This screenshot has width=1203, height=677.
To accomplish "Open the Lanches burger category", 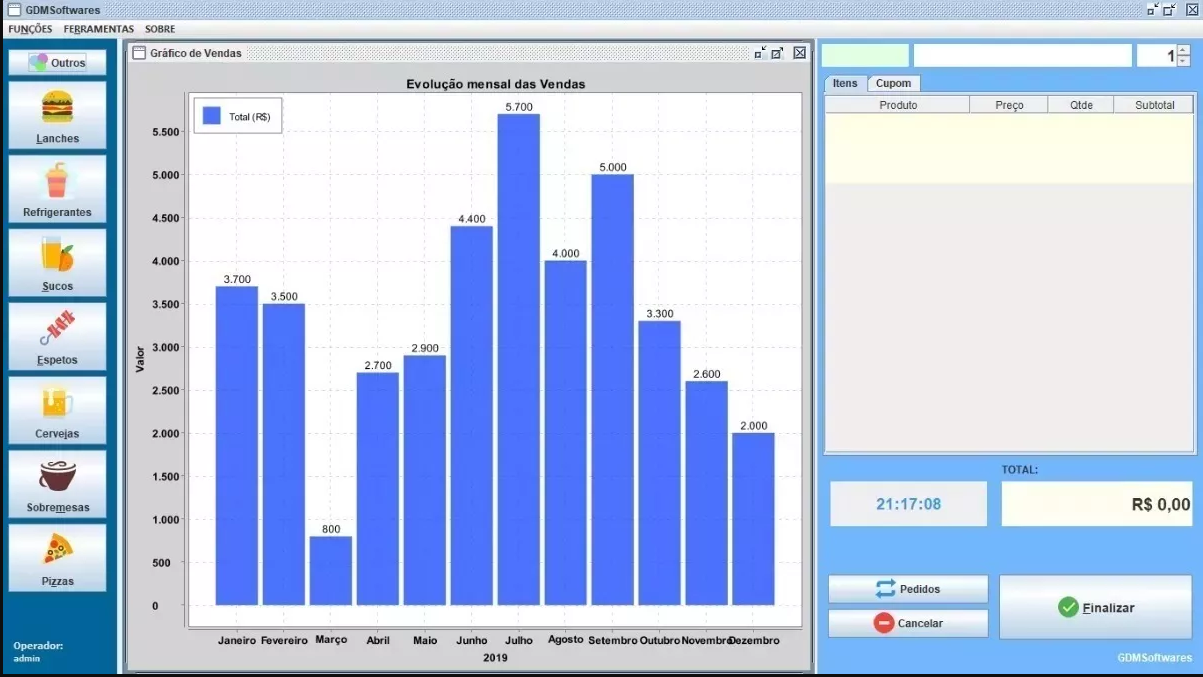I will (x=57, y=116).
